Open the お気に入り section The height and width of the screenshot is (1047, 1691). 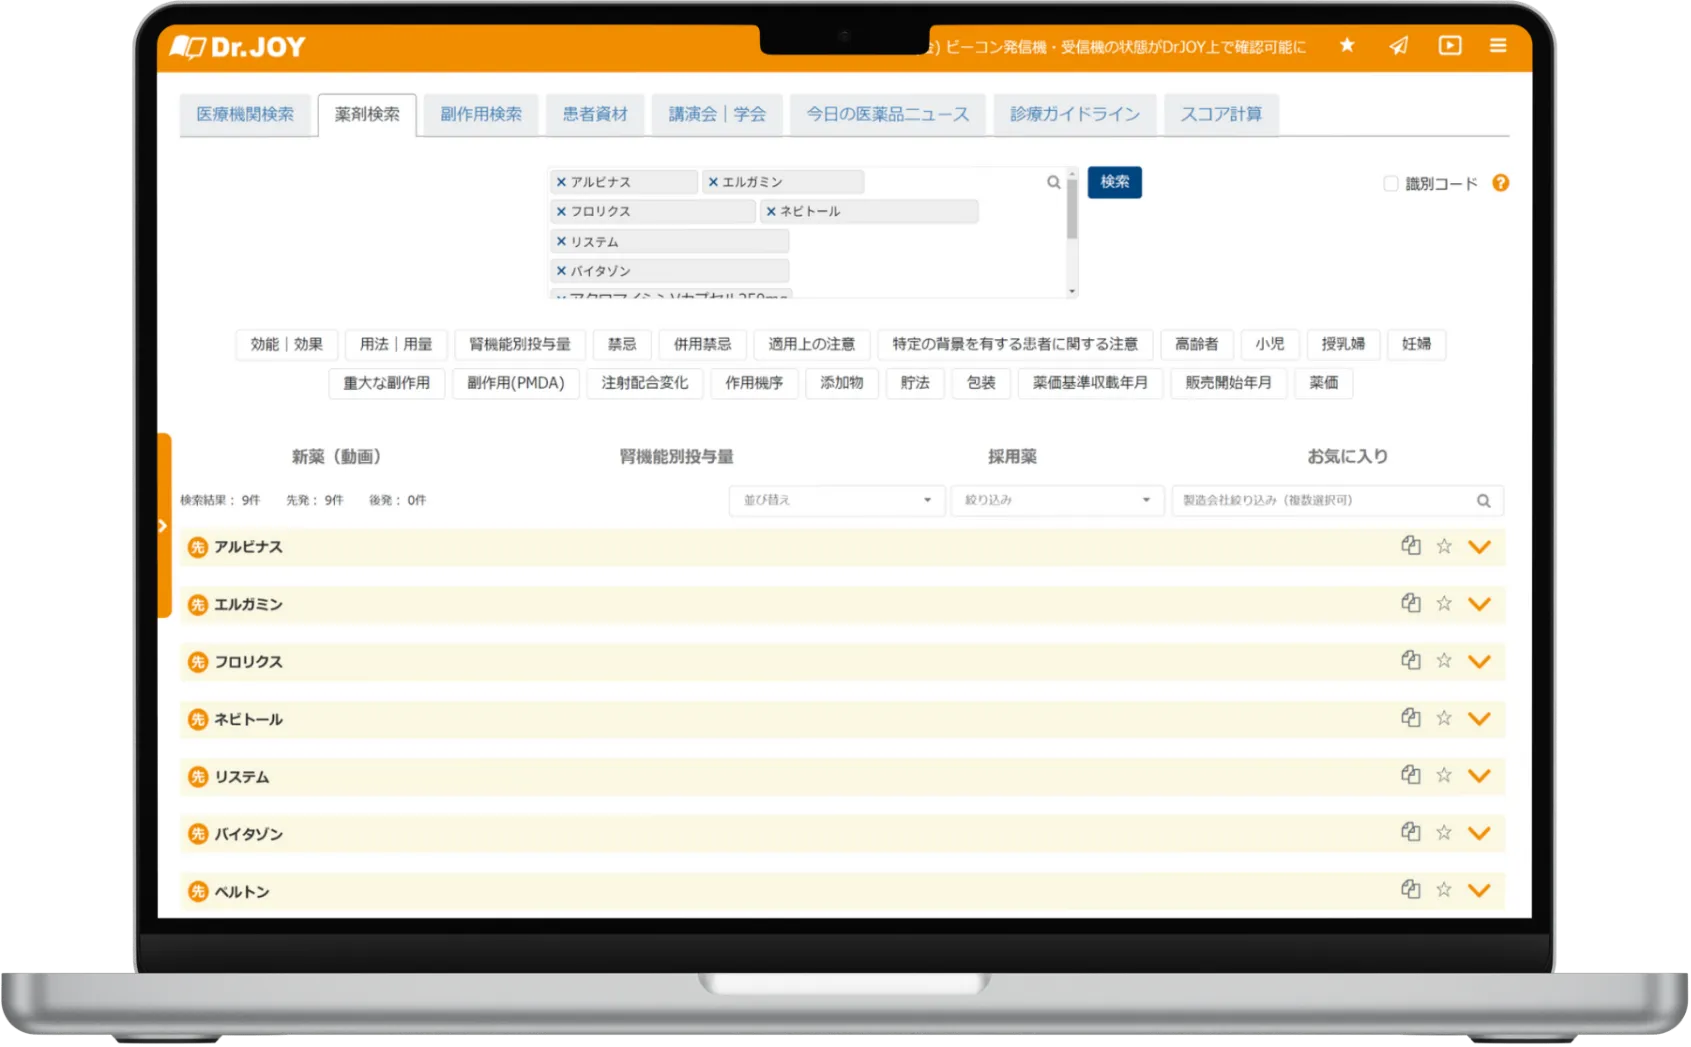1348,457
